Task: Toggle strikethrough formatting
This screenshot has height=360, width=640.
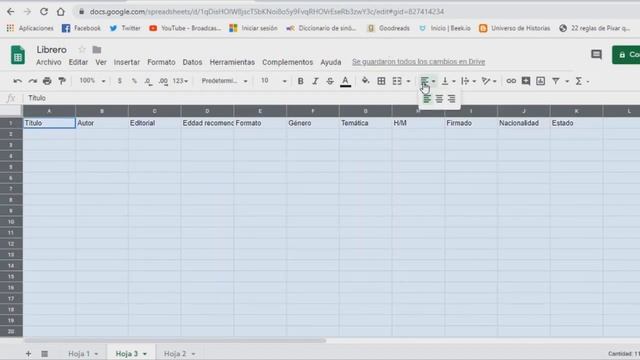Action: [330, 81]
